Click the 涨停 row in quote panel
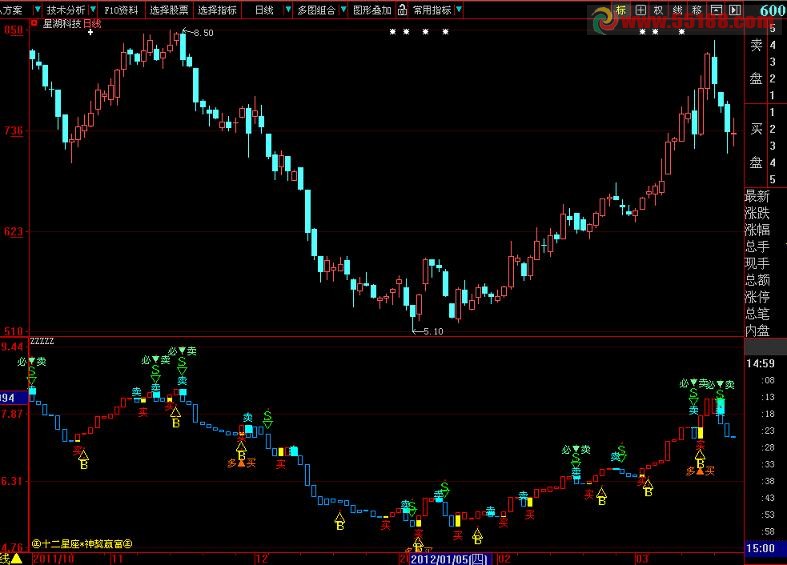This screenshot has width=787, height=565. click(x=757, y=297)
